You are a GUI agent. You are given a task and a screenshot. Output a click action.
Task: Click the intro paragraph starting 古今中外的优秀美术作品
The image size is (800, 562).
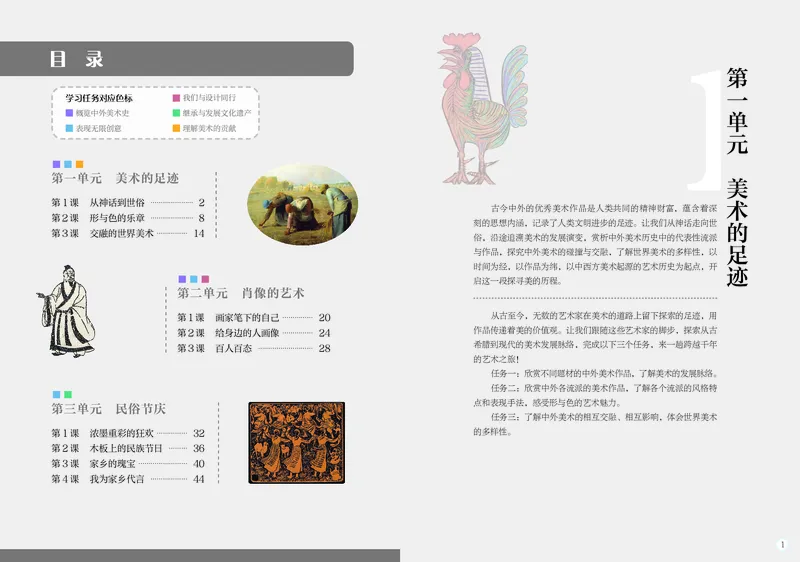595,244
